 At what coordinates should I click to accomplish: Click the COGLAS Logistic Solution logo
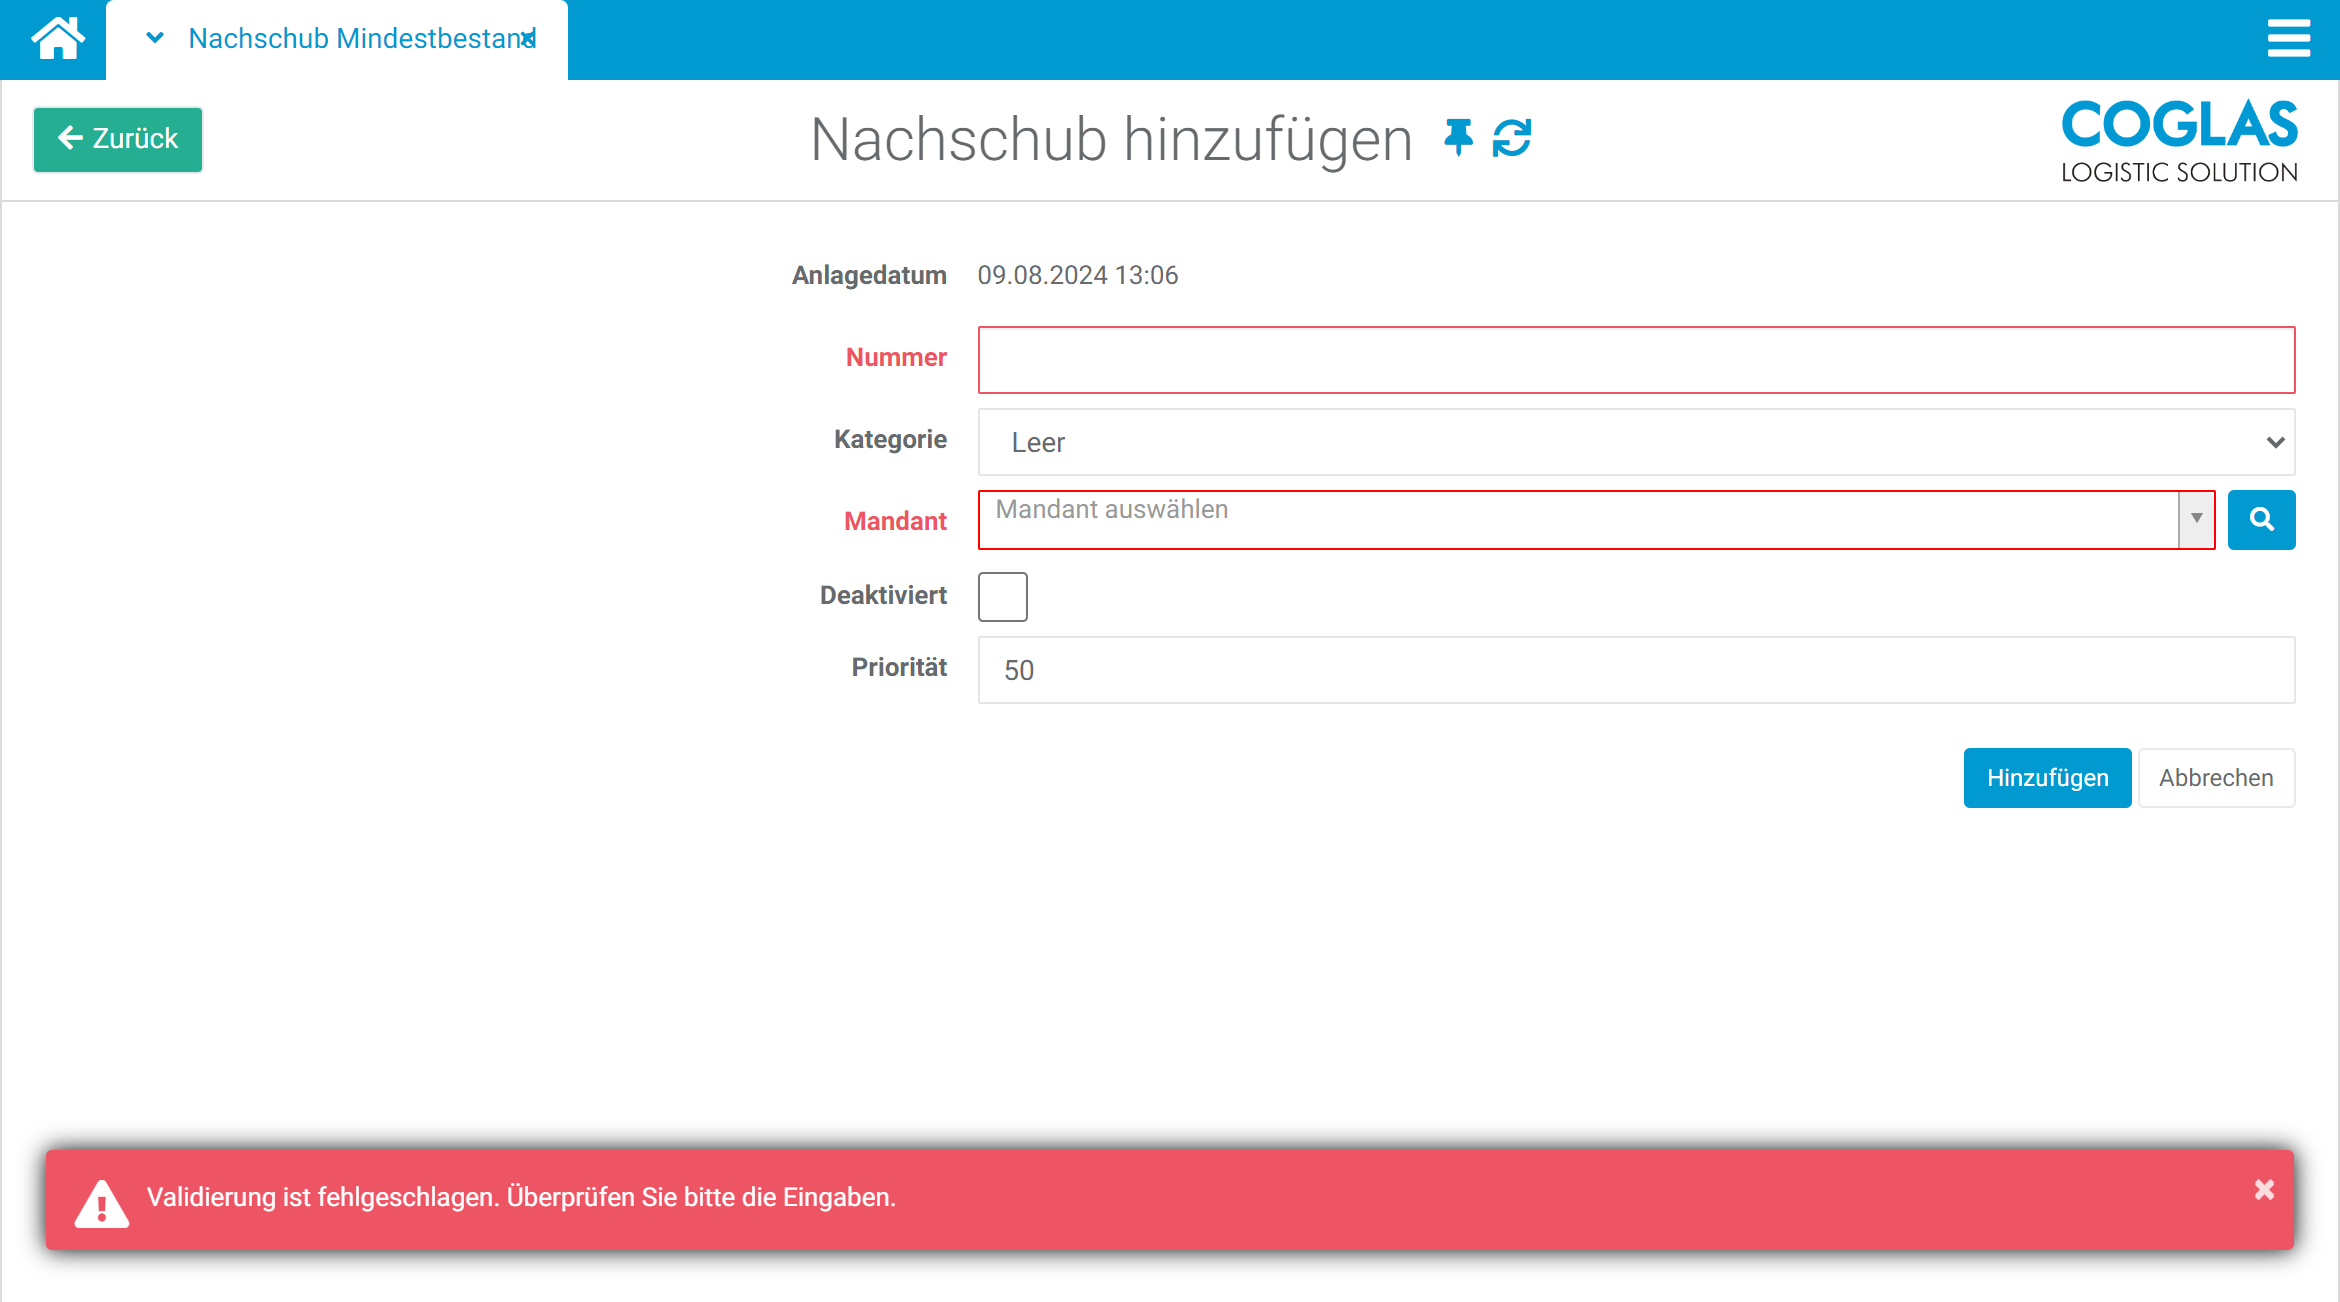click(x=2178, y=139)
